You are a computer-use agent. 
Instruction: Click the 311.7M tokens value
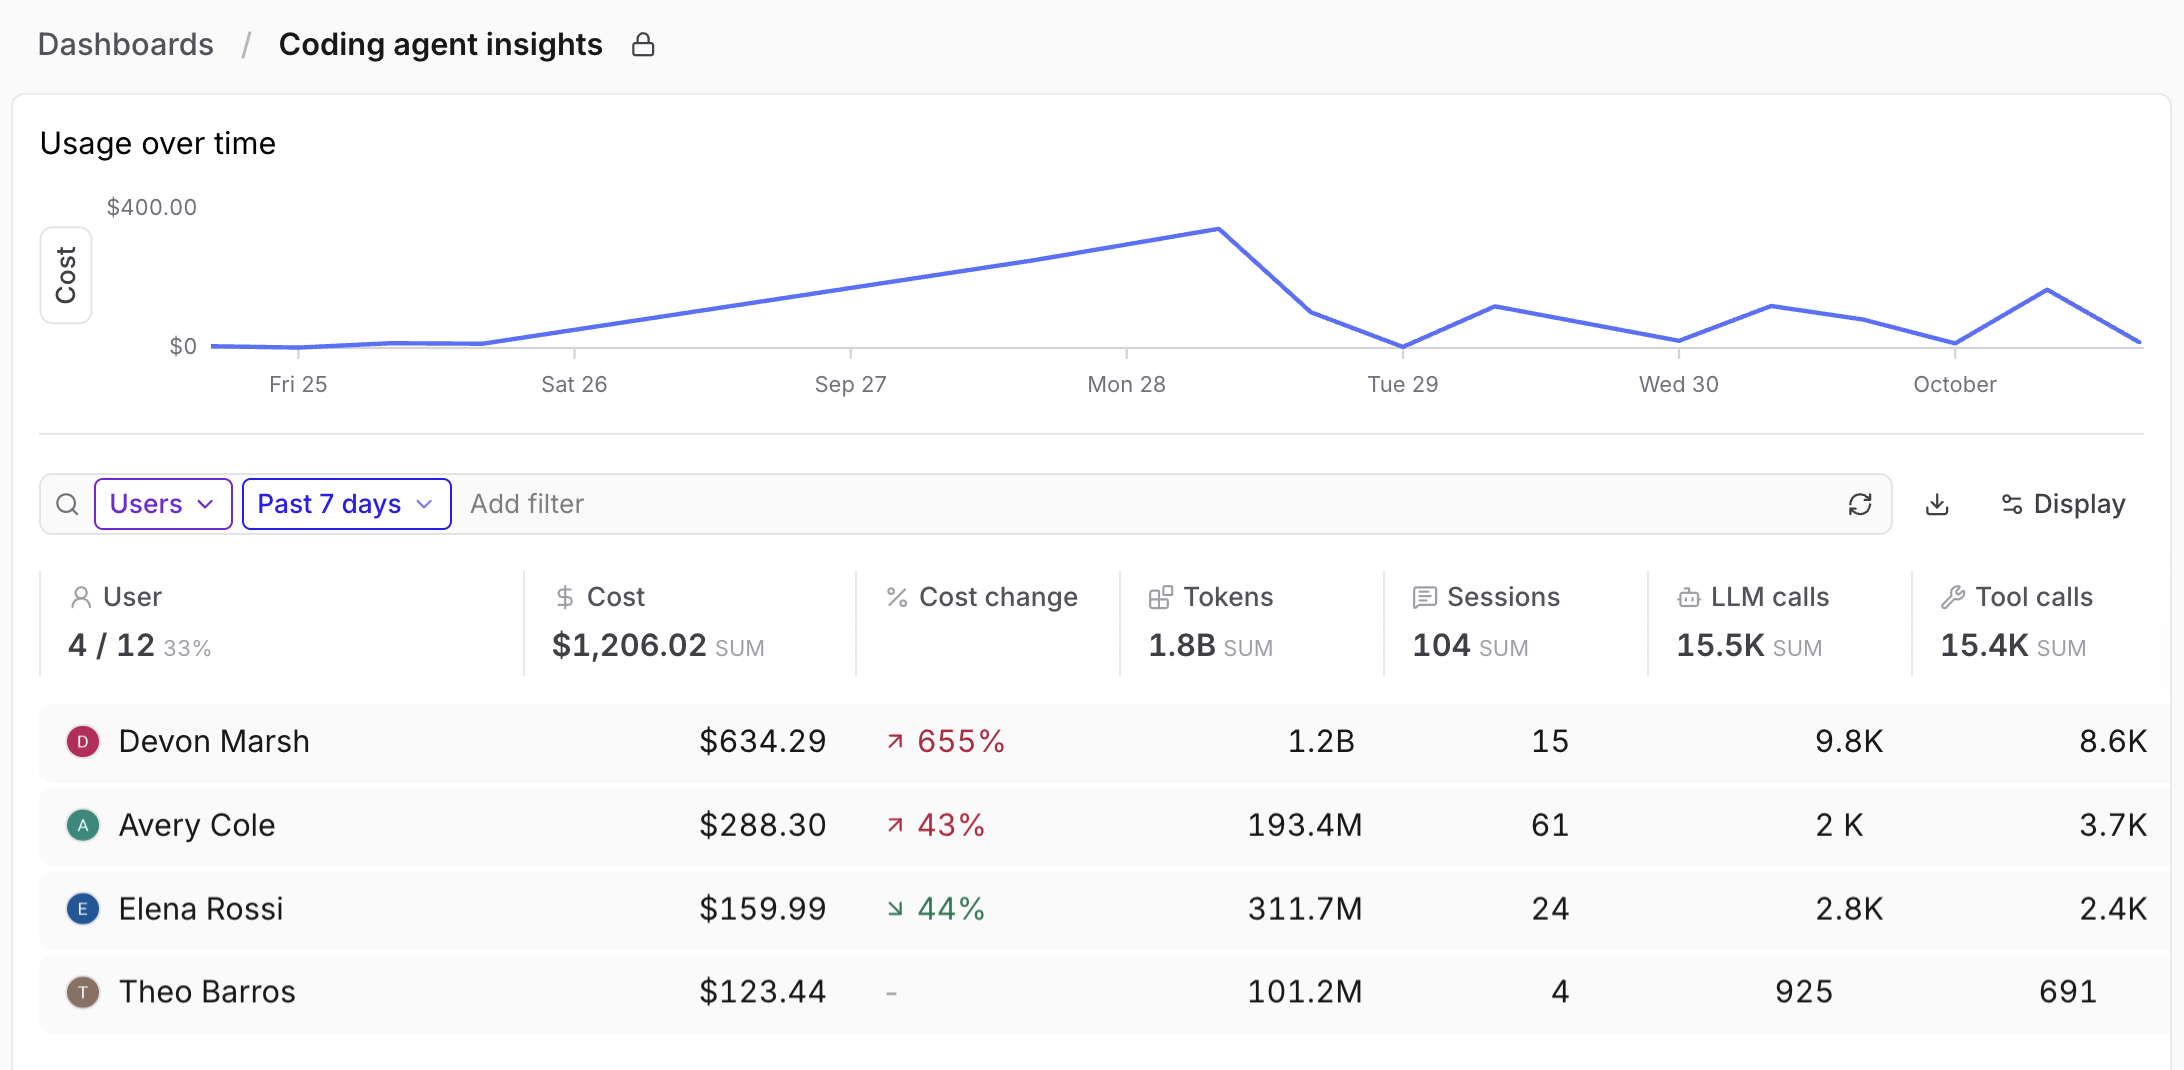(x=1305, y=908)
